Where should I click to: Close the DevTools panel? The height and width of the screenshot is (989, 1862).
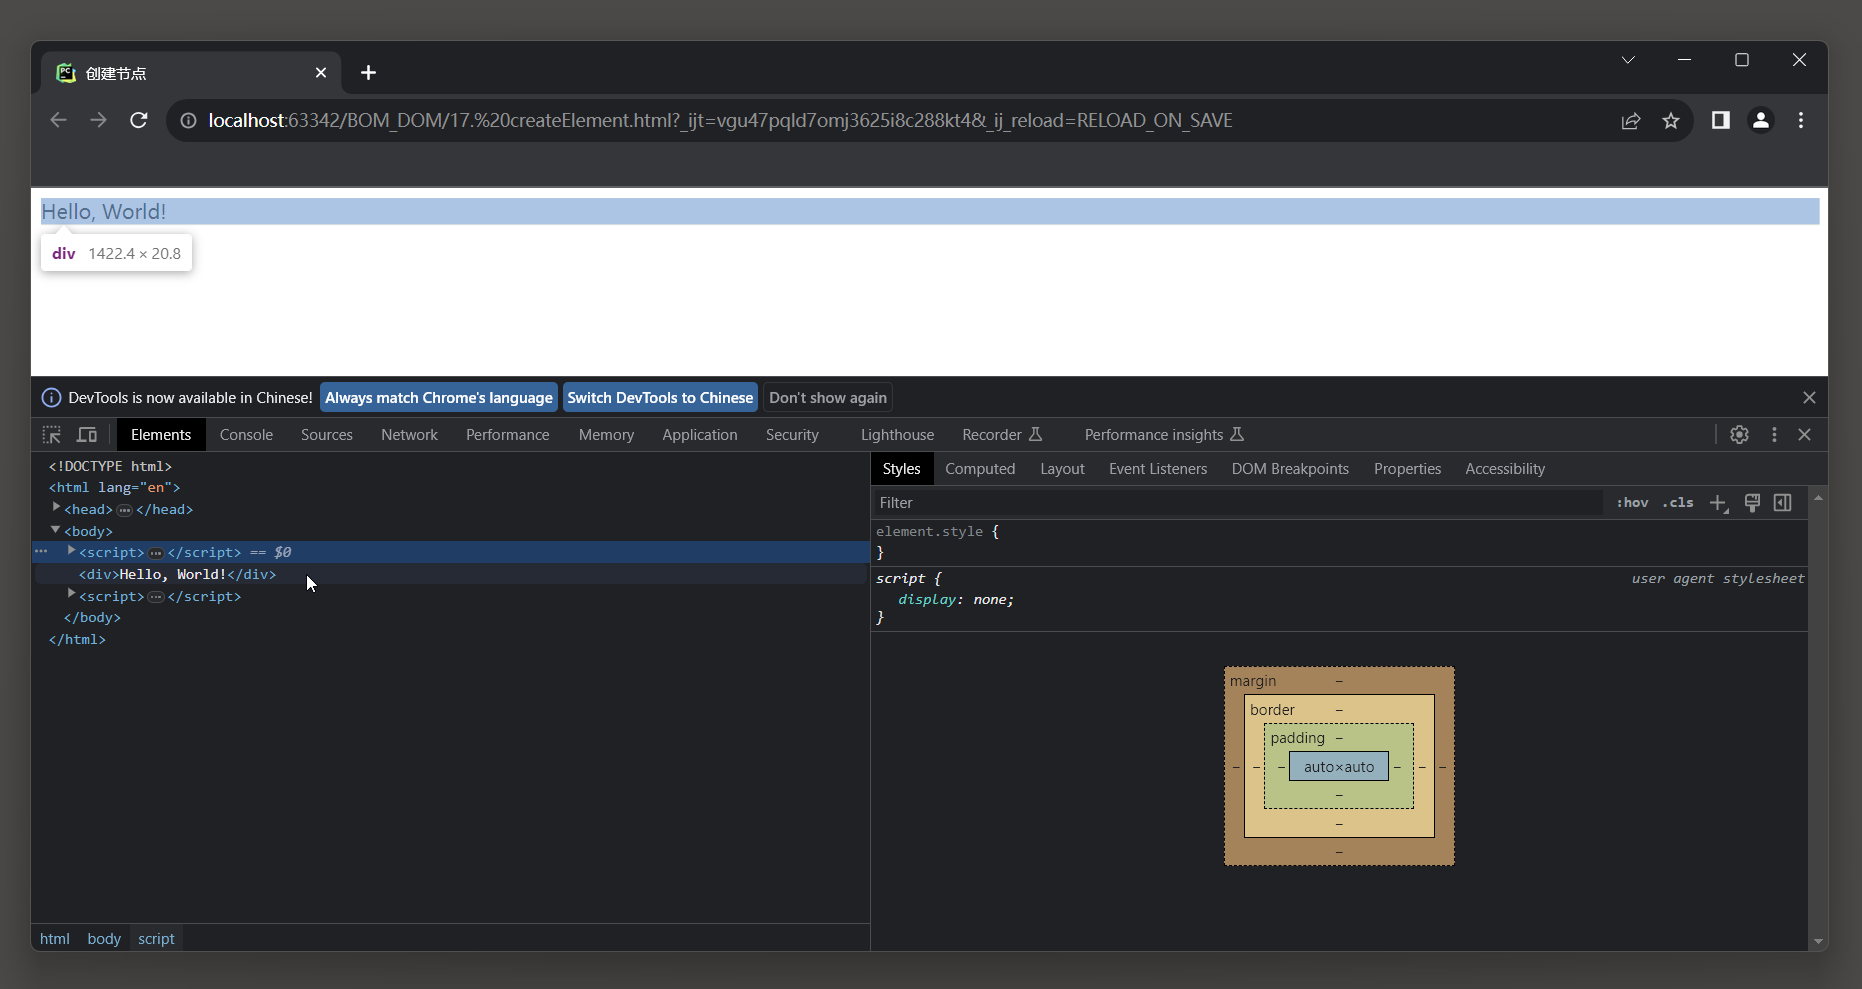click(1804, 435)
